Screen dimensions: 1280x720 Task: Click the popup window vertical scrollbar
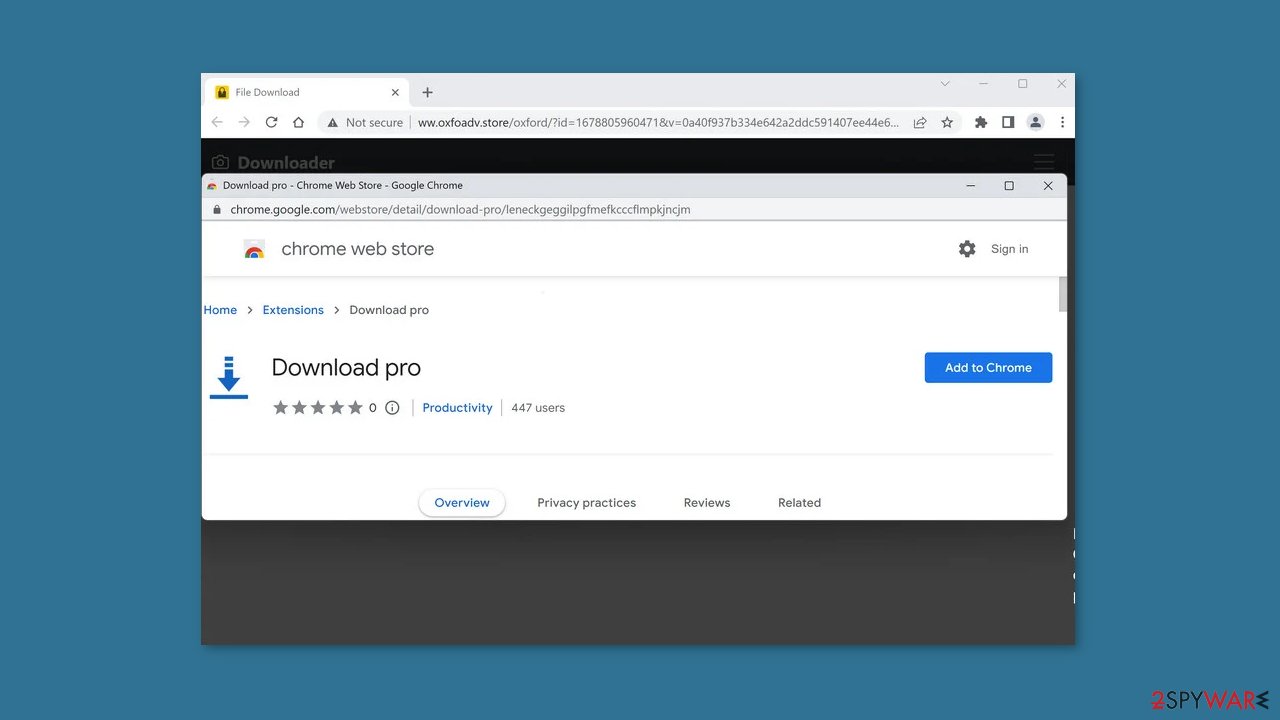coord(1062,295)
